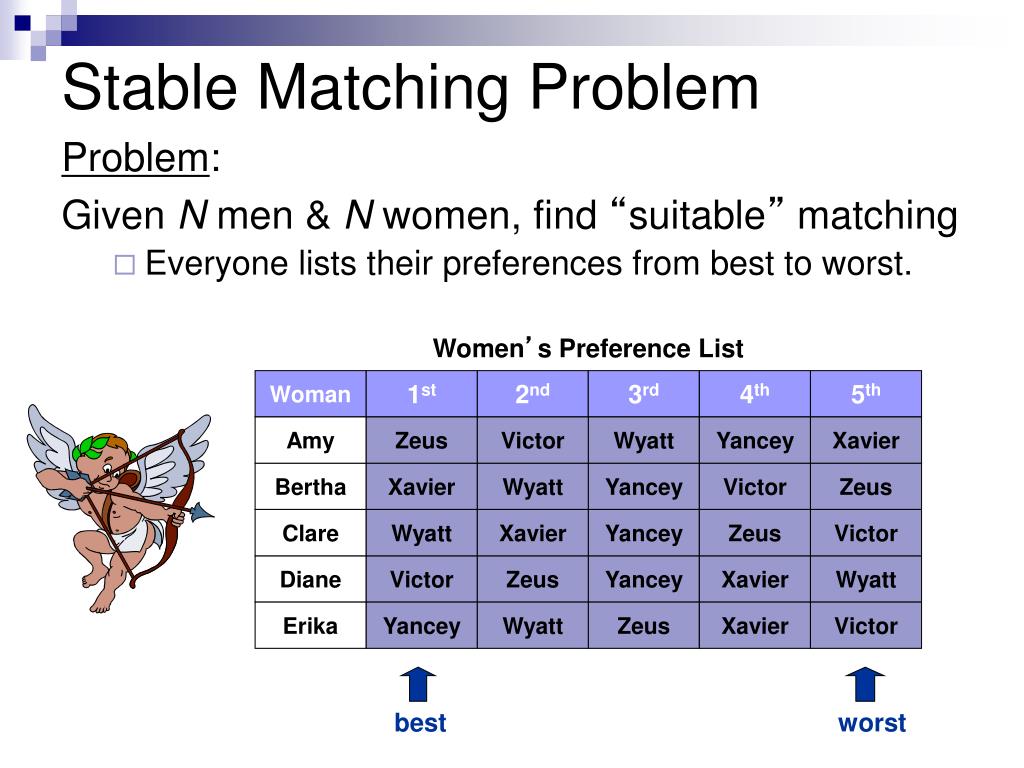1024x768 pixels.
Task: Select the "Woman" column header cell
Action: pyautogui.click(x=310, y=394)
